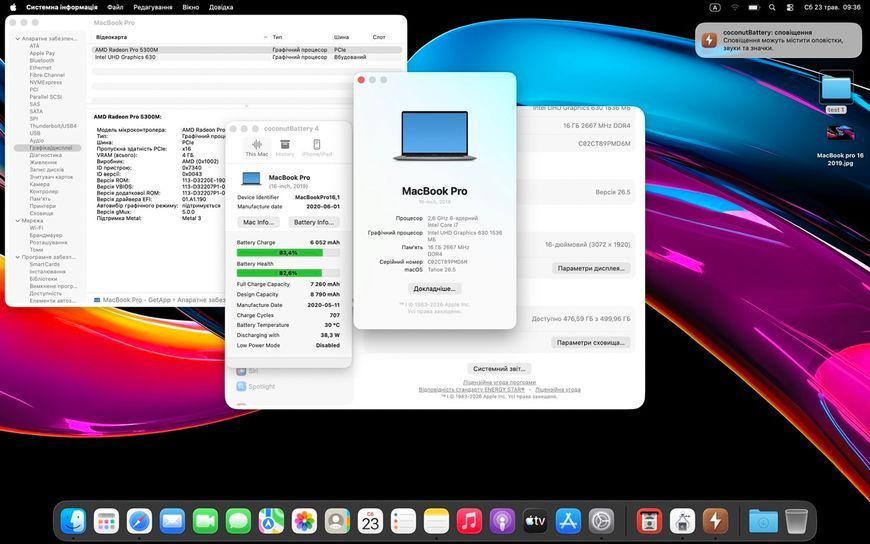The image size is (870, 544).
Task: Open Control Center in menu bar
Action: (x=790, y=7)
